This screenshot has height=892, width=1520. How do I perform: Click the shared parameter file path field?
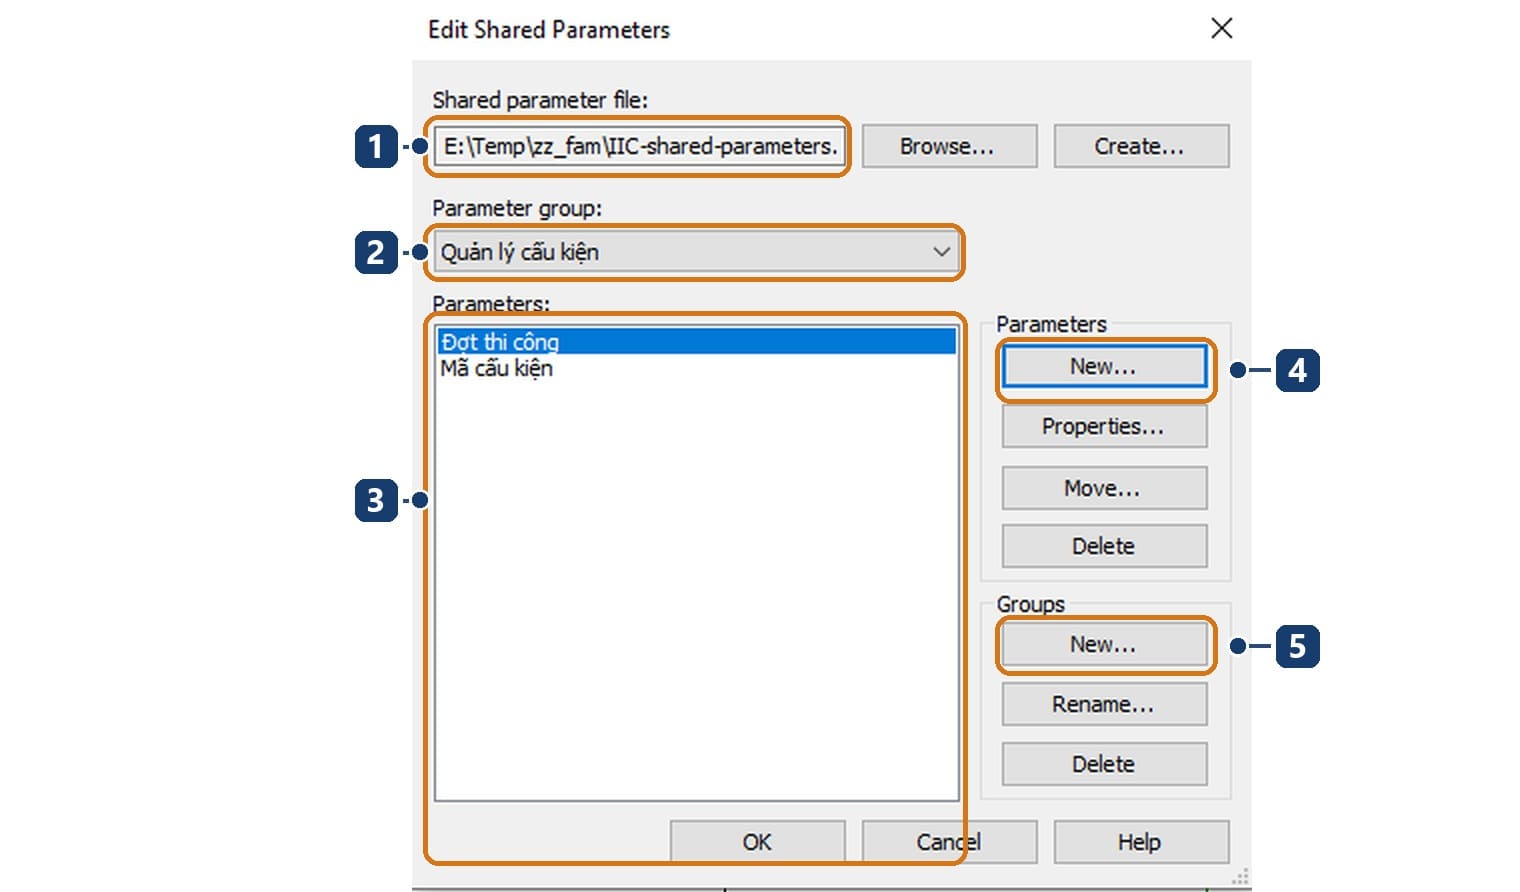point(640,146)
